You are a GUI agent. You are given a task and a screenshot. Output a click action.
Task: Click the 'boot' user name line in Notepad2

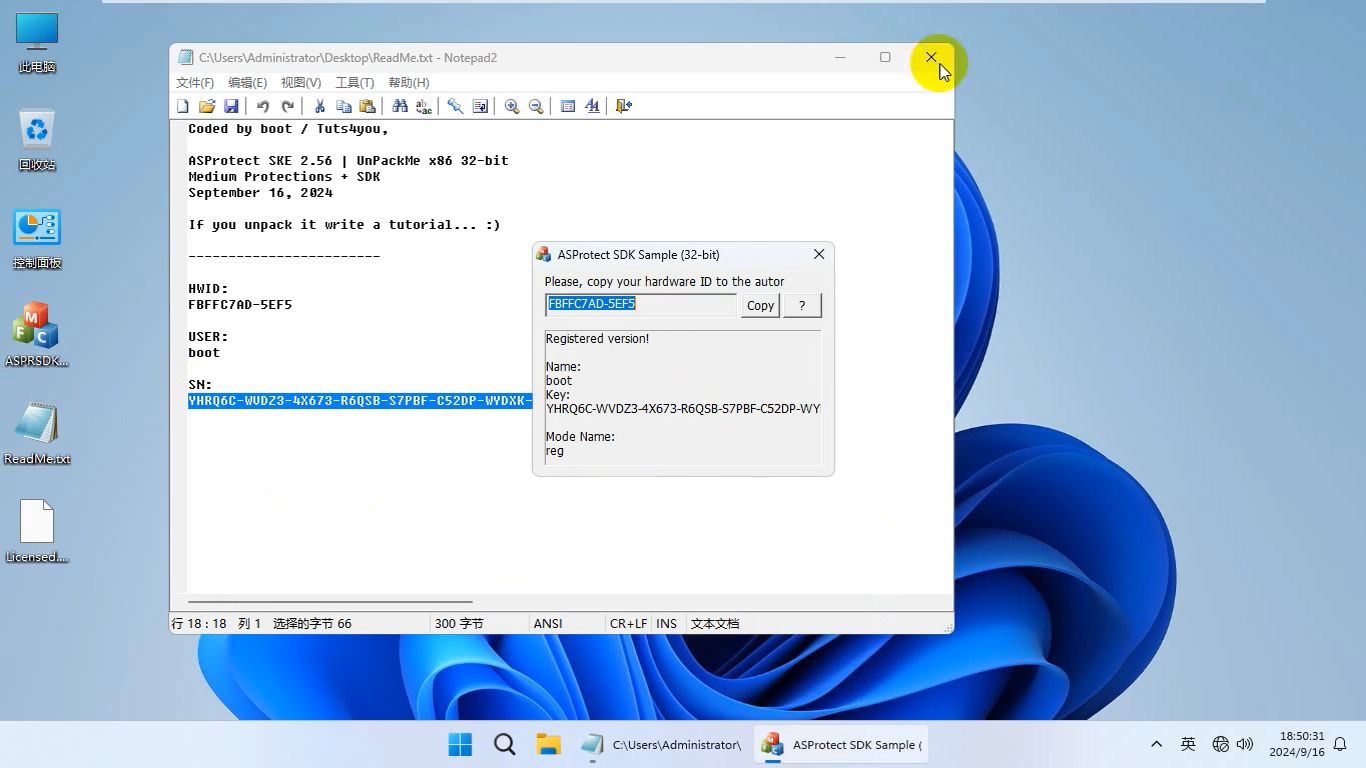[x=204, y=353]
